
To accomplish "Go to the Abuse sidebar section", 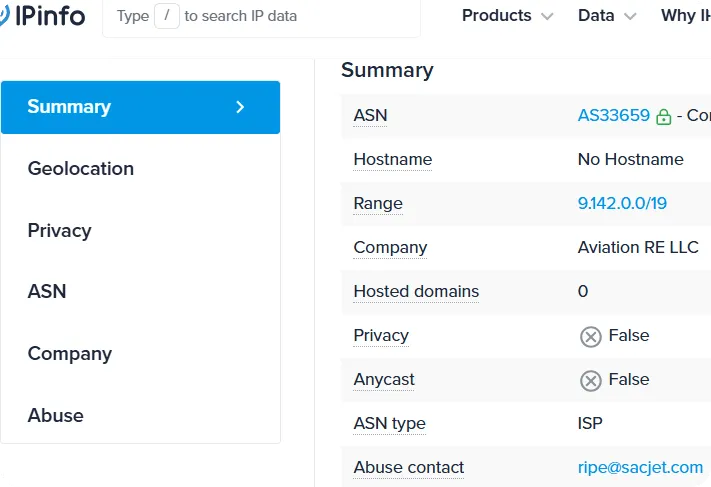I will [56, 415].
